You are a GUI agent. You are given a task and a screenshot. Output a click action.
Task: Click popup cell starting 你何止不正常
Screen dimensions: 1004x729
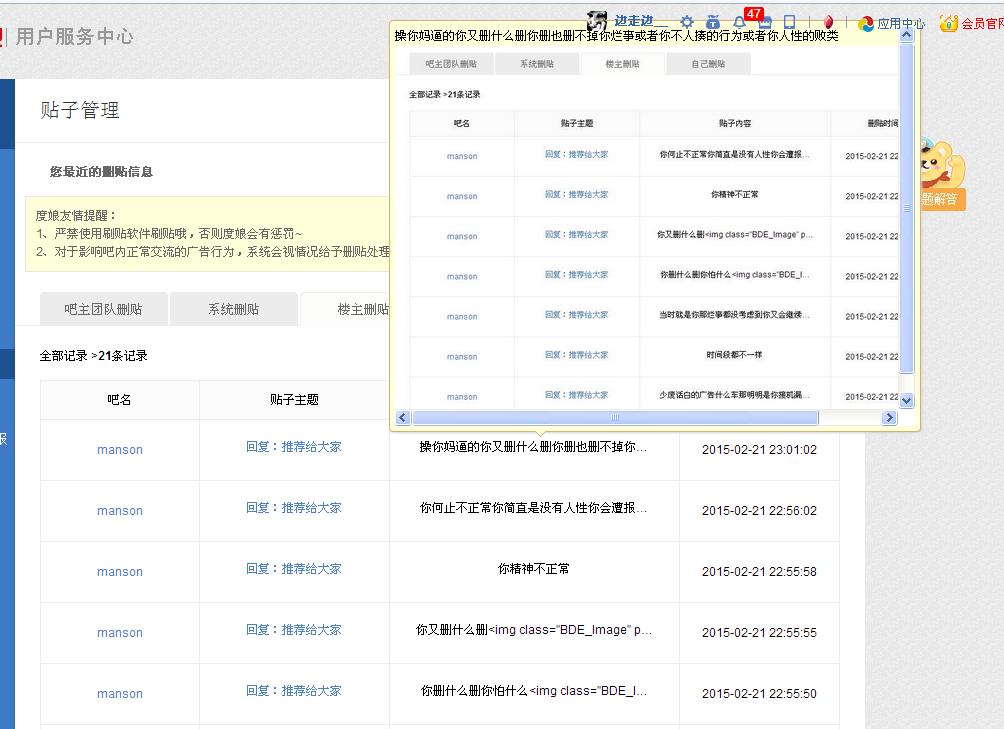click(734, 154)
